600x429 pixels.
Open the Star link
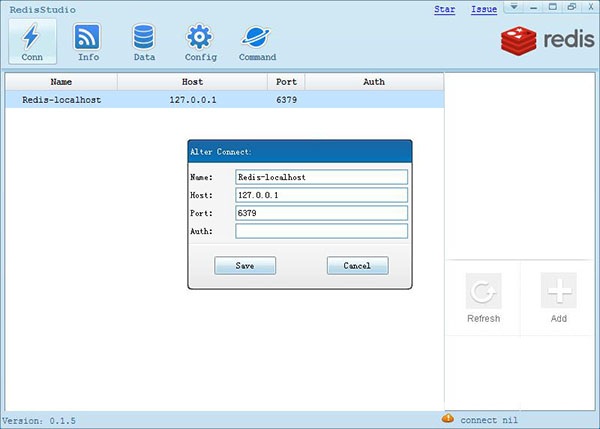click(x=443, y=9)
